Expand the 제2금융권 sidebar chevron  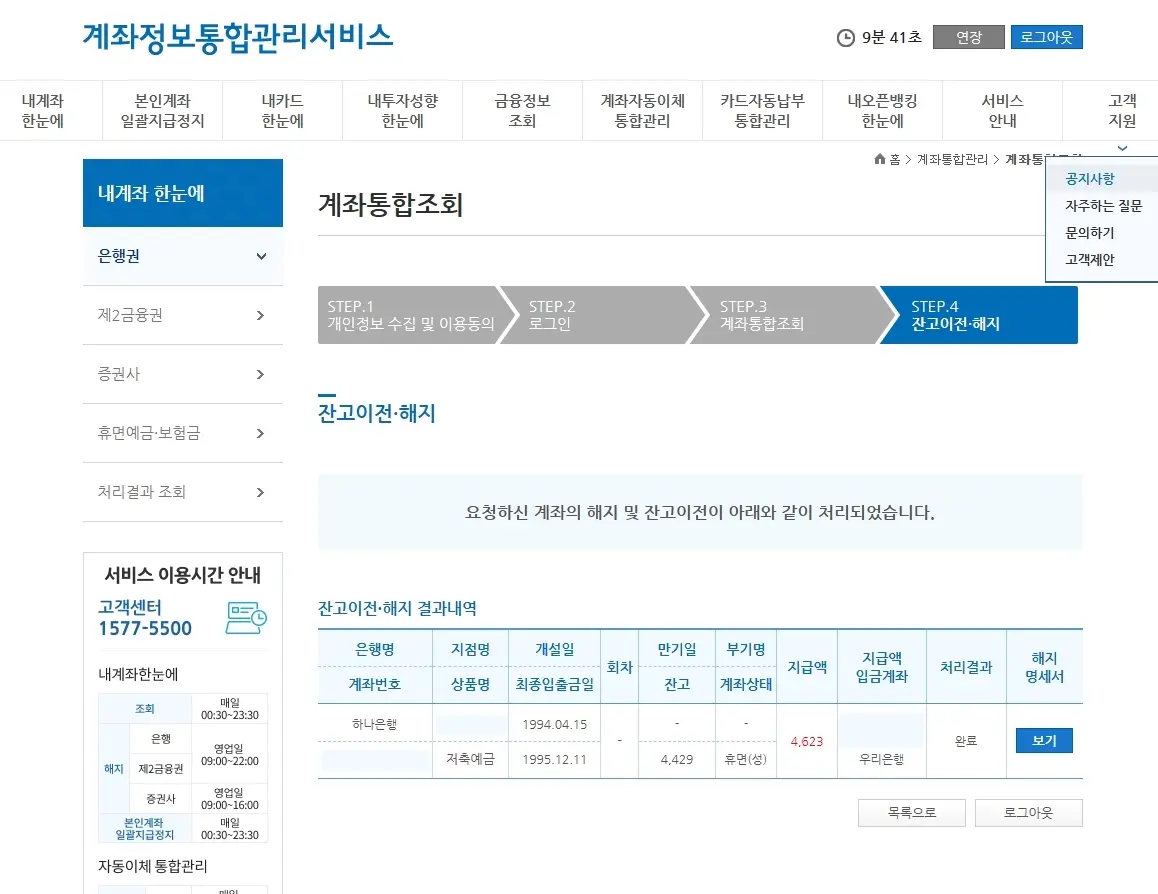260,315
